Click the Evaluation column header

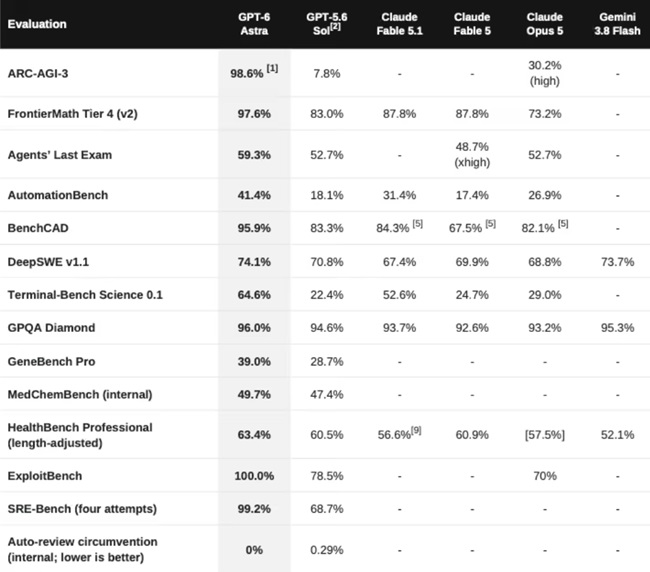[x=37, y=24]
